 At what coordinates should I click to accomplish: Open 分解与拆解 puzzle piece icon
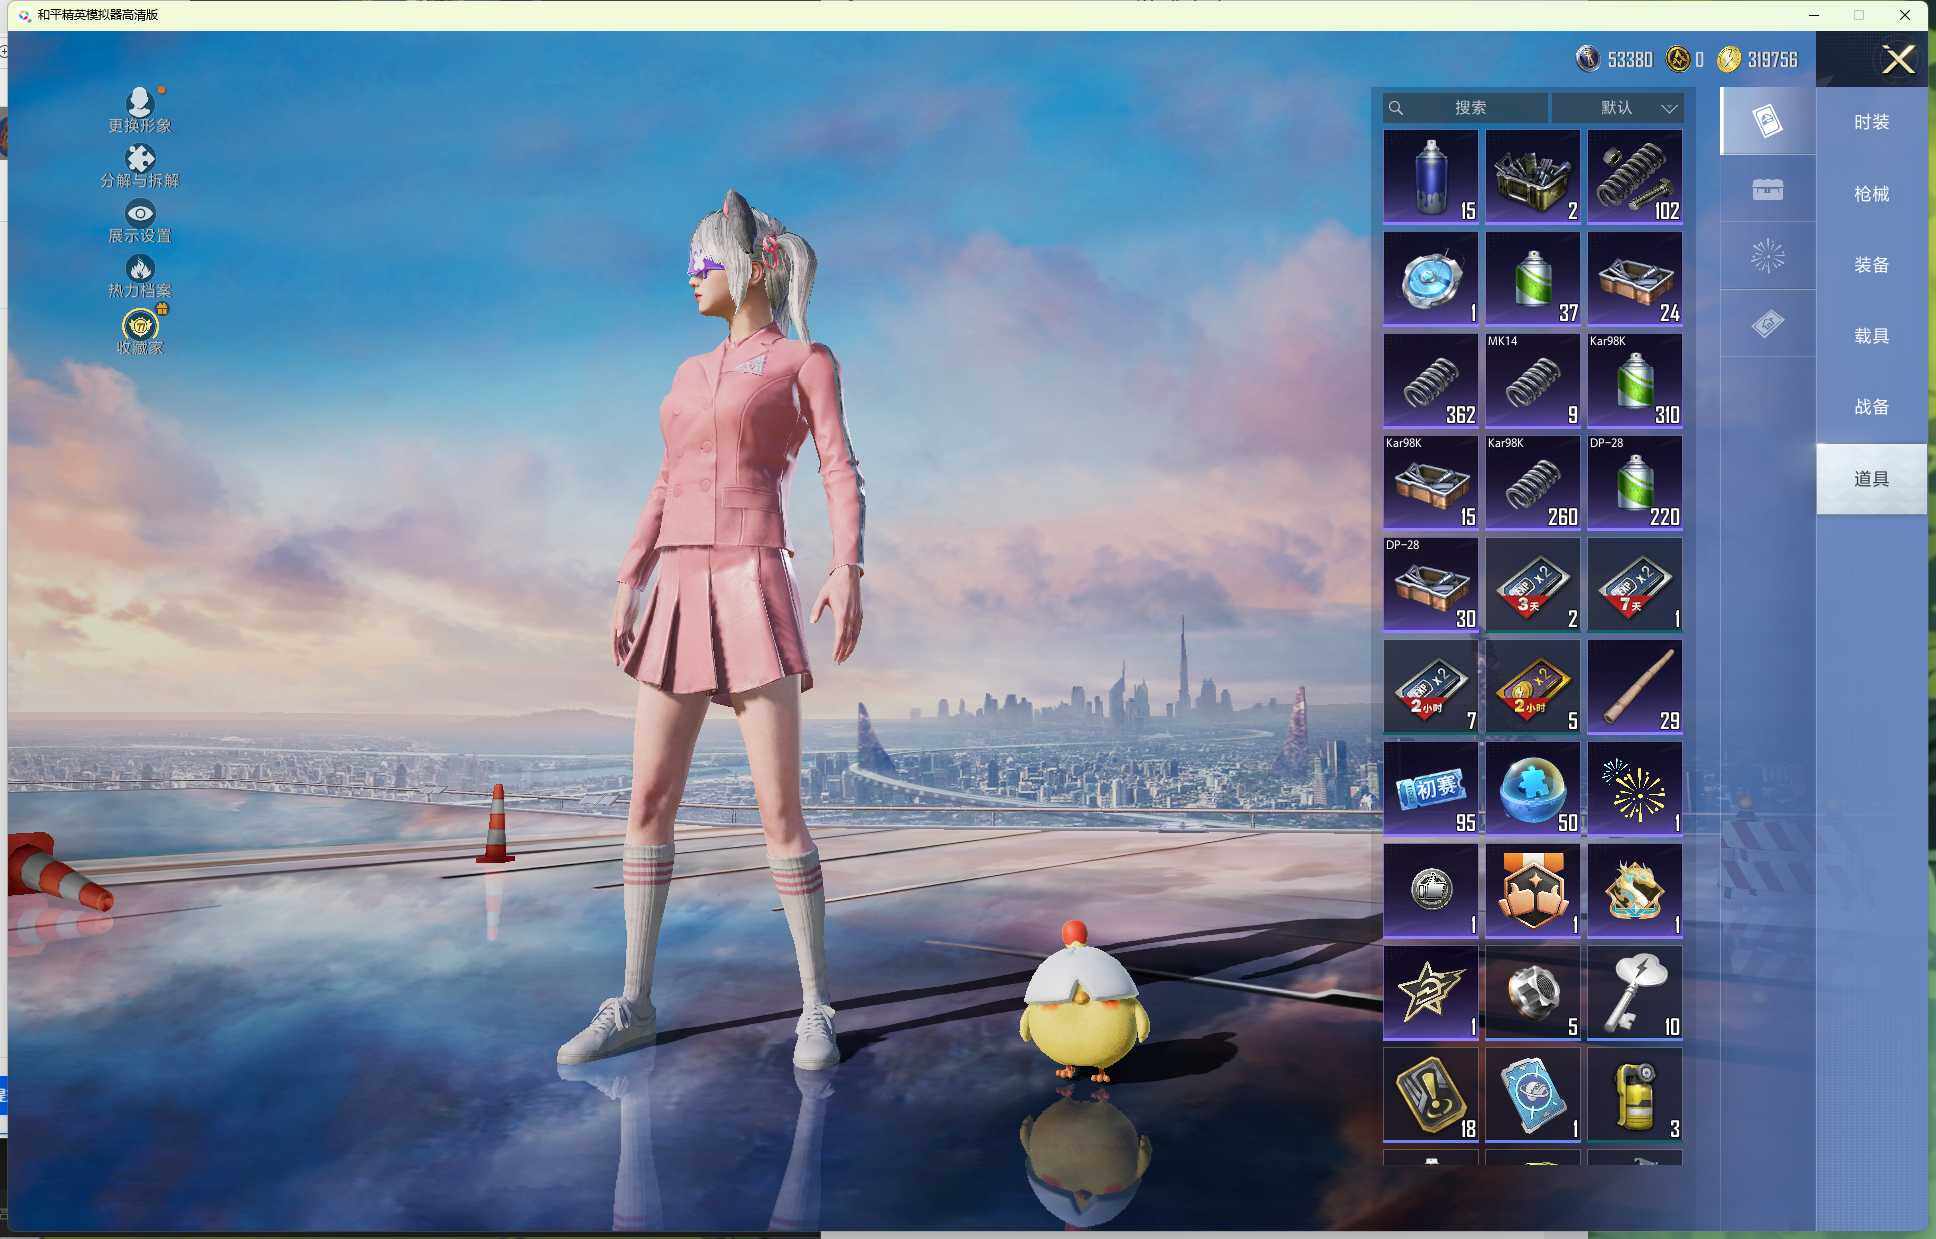[140, 159]
